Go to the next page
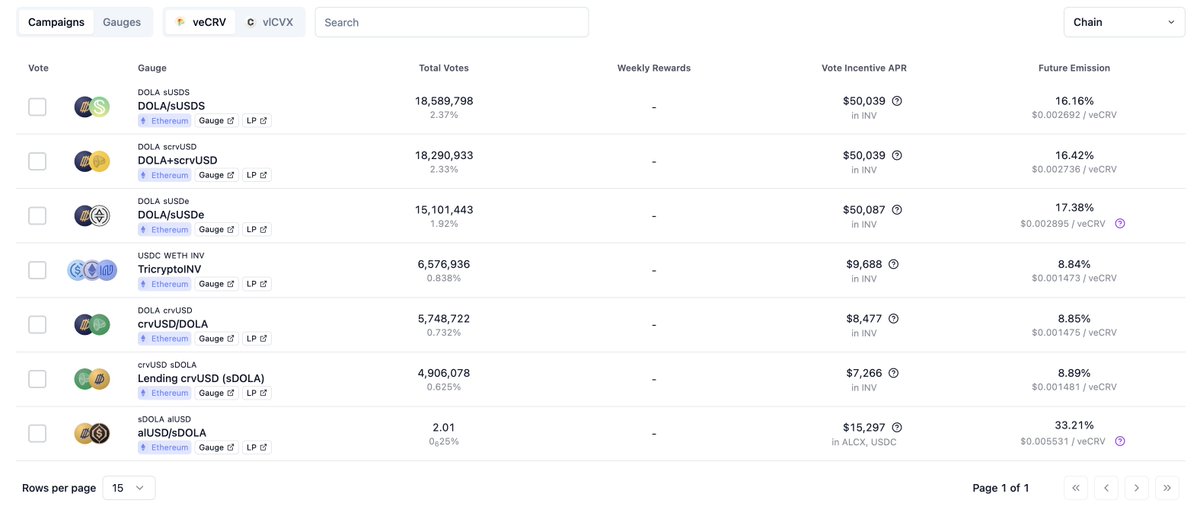Image resolution: width=1200 pixels, height=513 pixels. pyautogui.click(x=1136, y=488)
